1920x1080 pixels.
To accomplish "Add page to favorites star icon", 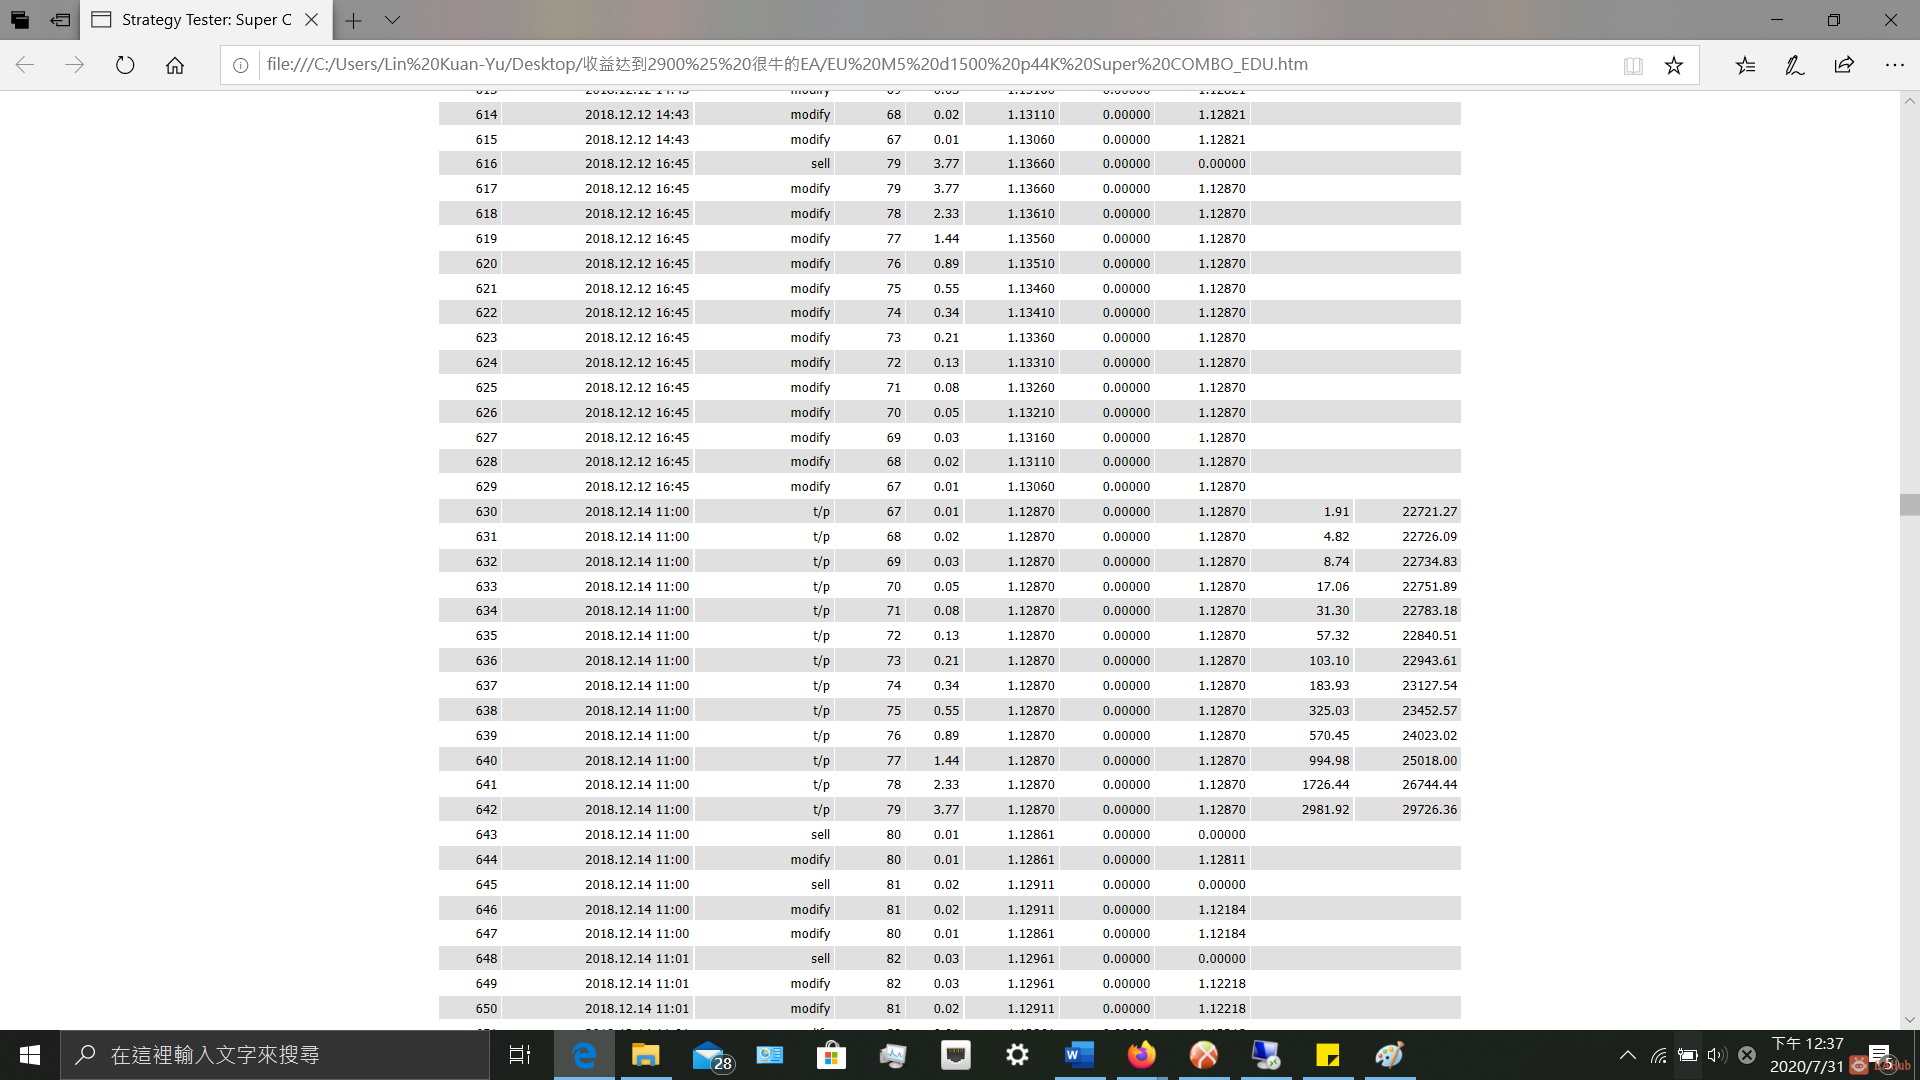I will [1674, 65].
